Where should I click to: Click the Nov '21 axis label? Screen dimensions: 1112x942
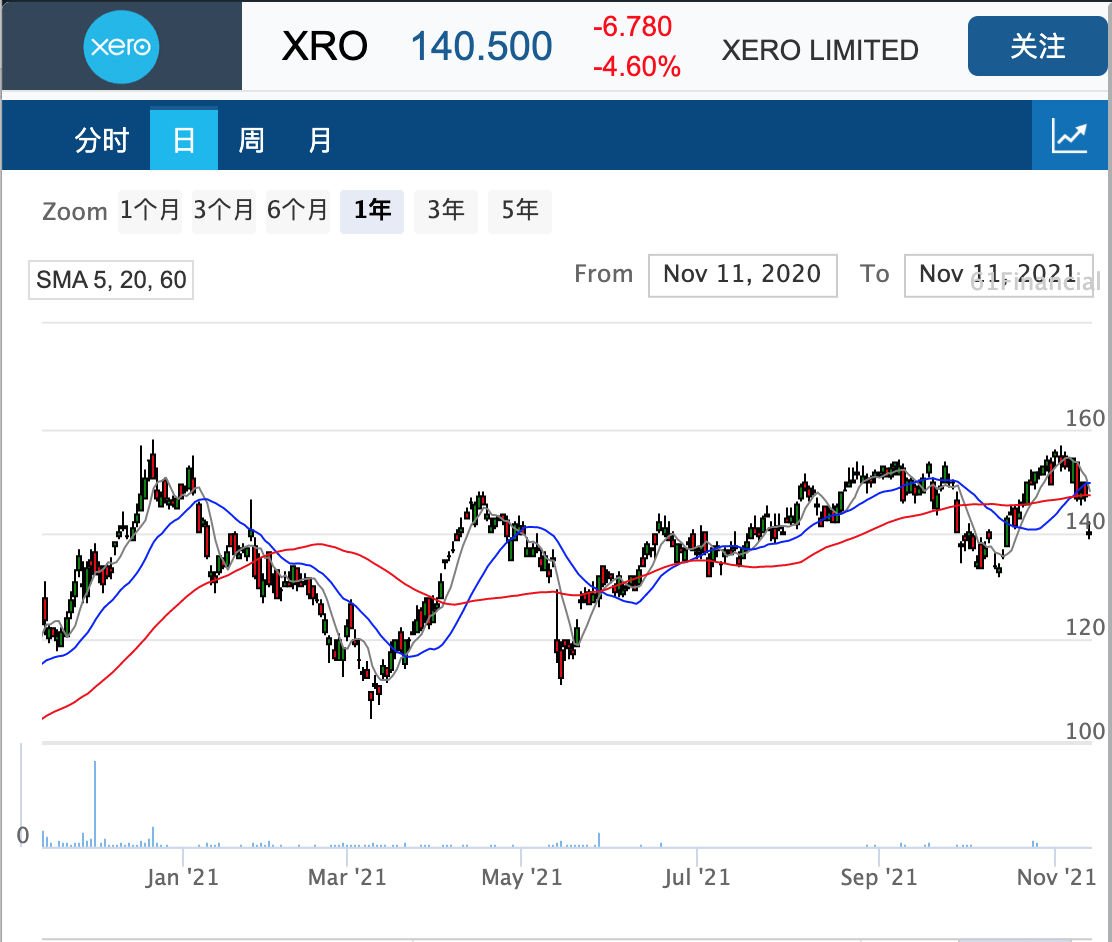1057,877
